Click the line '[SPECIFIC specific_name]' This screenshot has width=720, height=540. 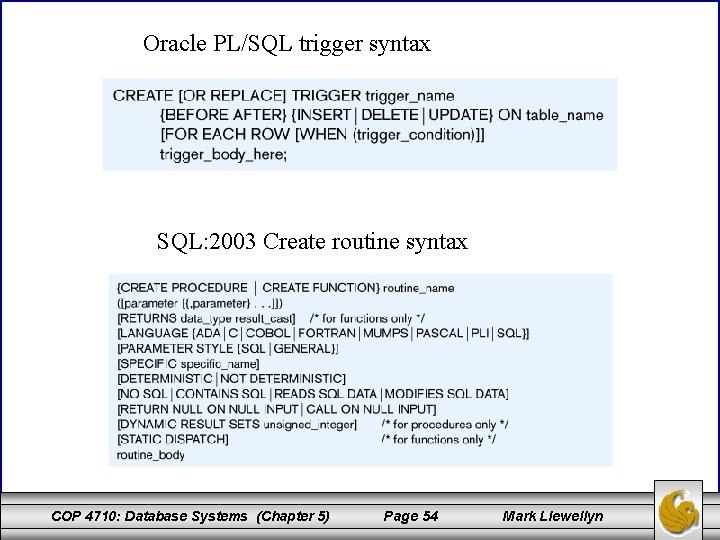point(188,364)
